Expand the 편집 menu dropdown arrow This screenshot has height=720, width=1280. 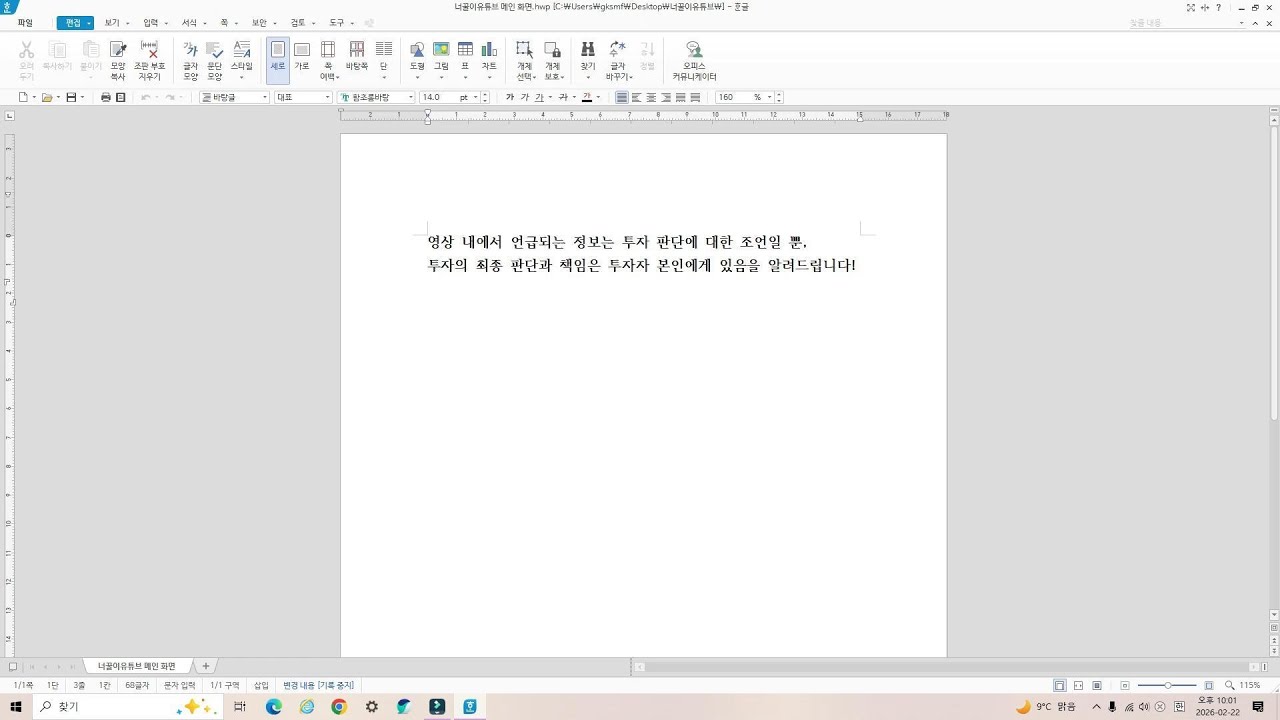coord(89,23)
